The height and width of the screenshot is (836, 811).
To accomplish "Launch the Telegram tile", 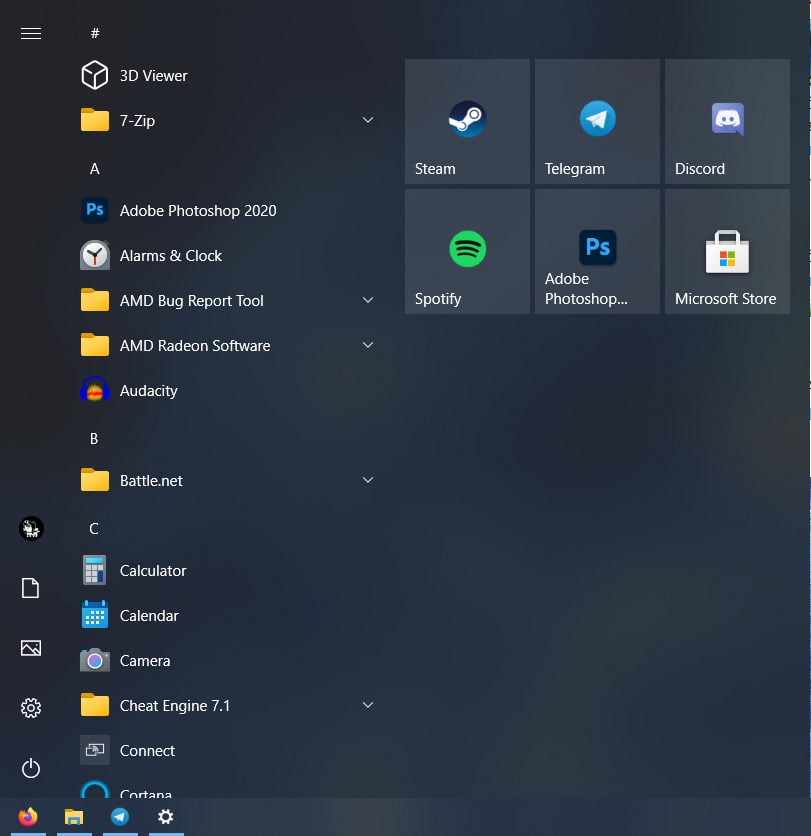I will (597, 122).
